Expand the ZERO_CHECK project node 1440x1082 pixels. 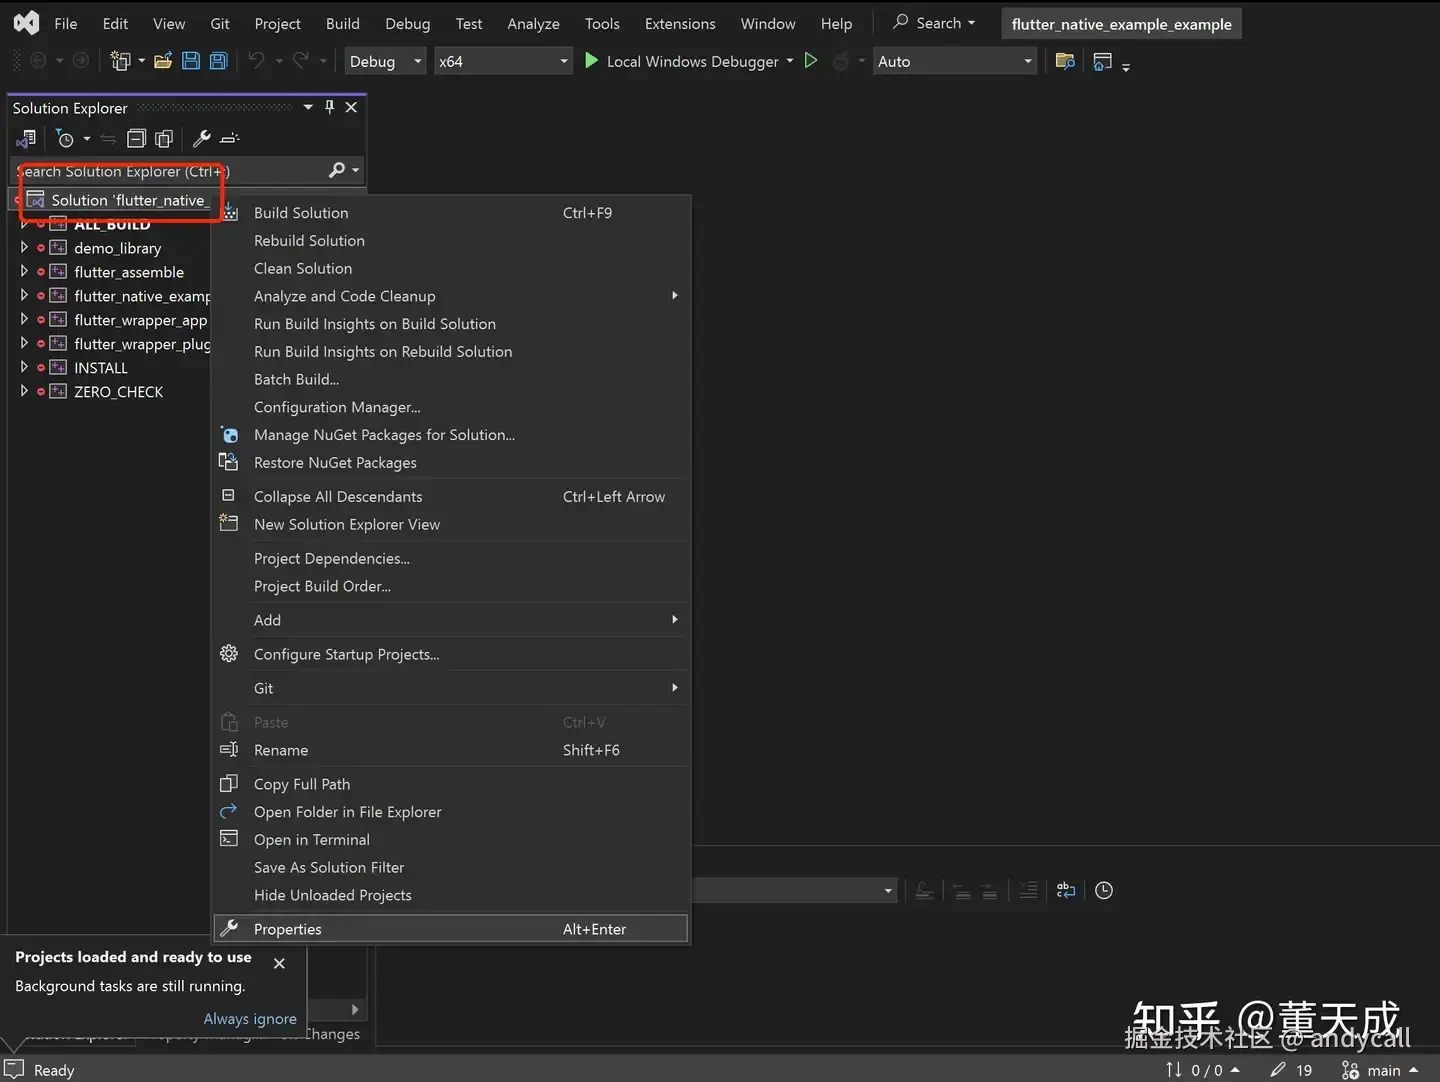(23, 391)
